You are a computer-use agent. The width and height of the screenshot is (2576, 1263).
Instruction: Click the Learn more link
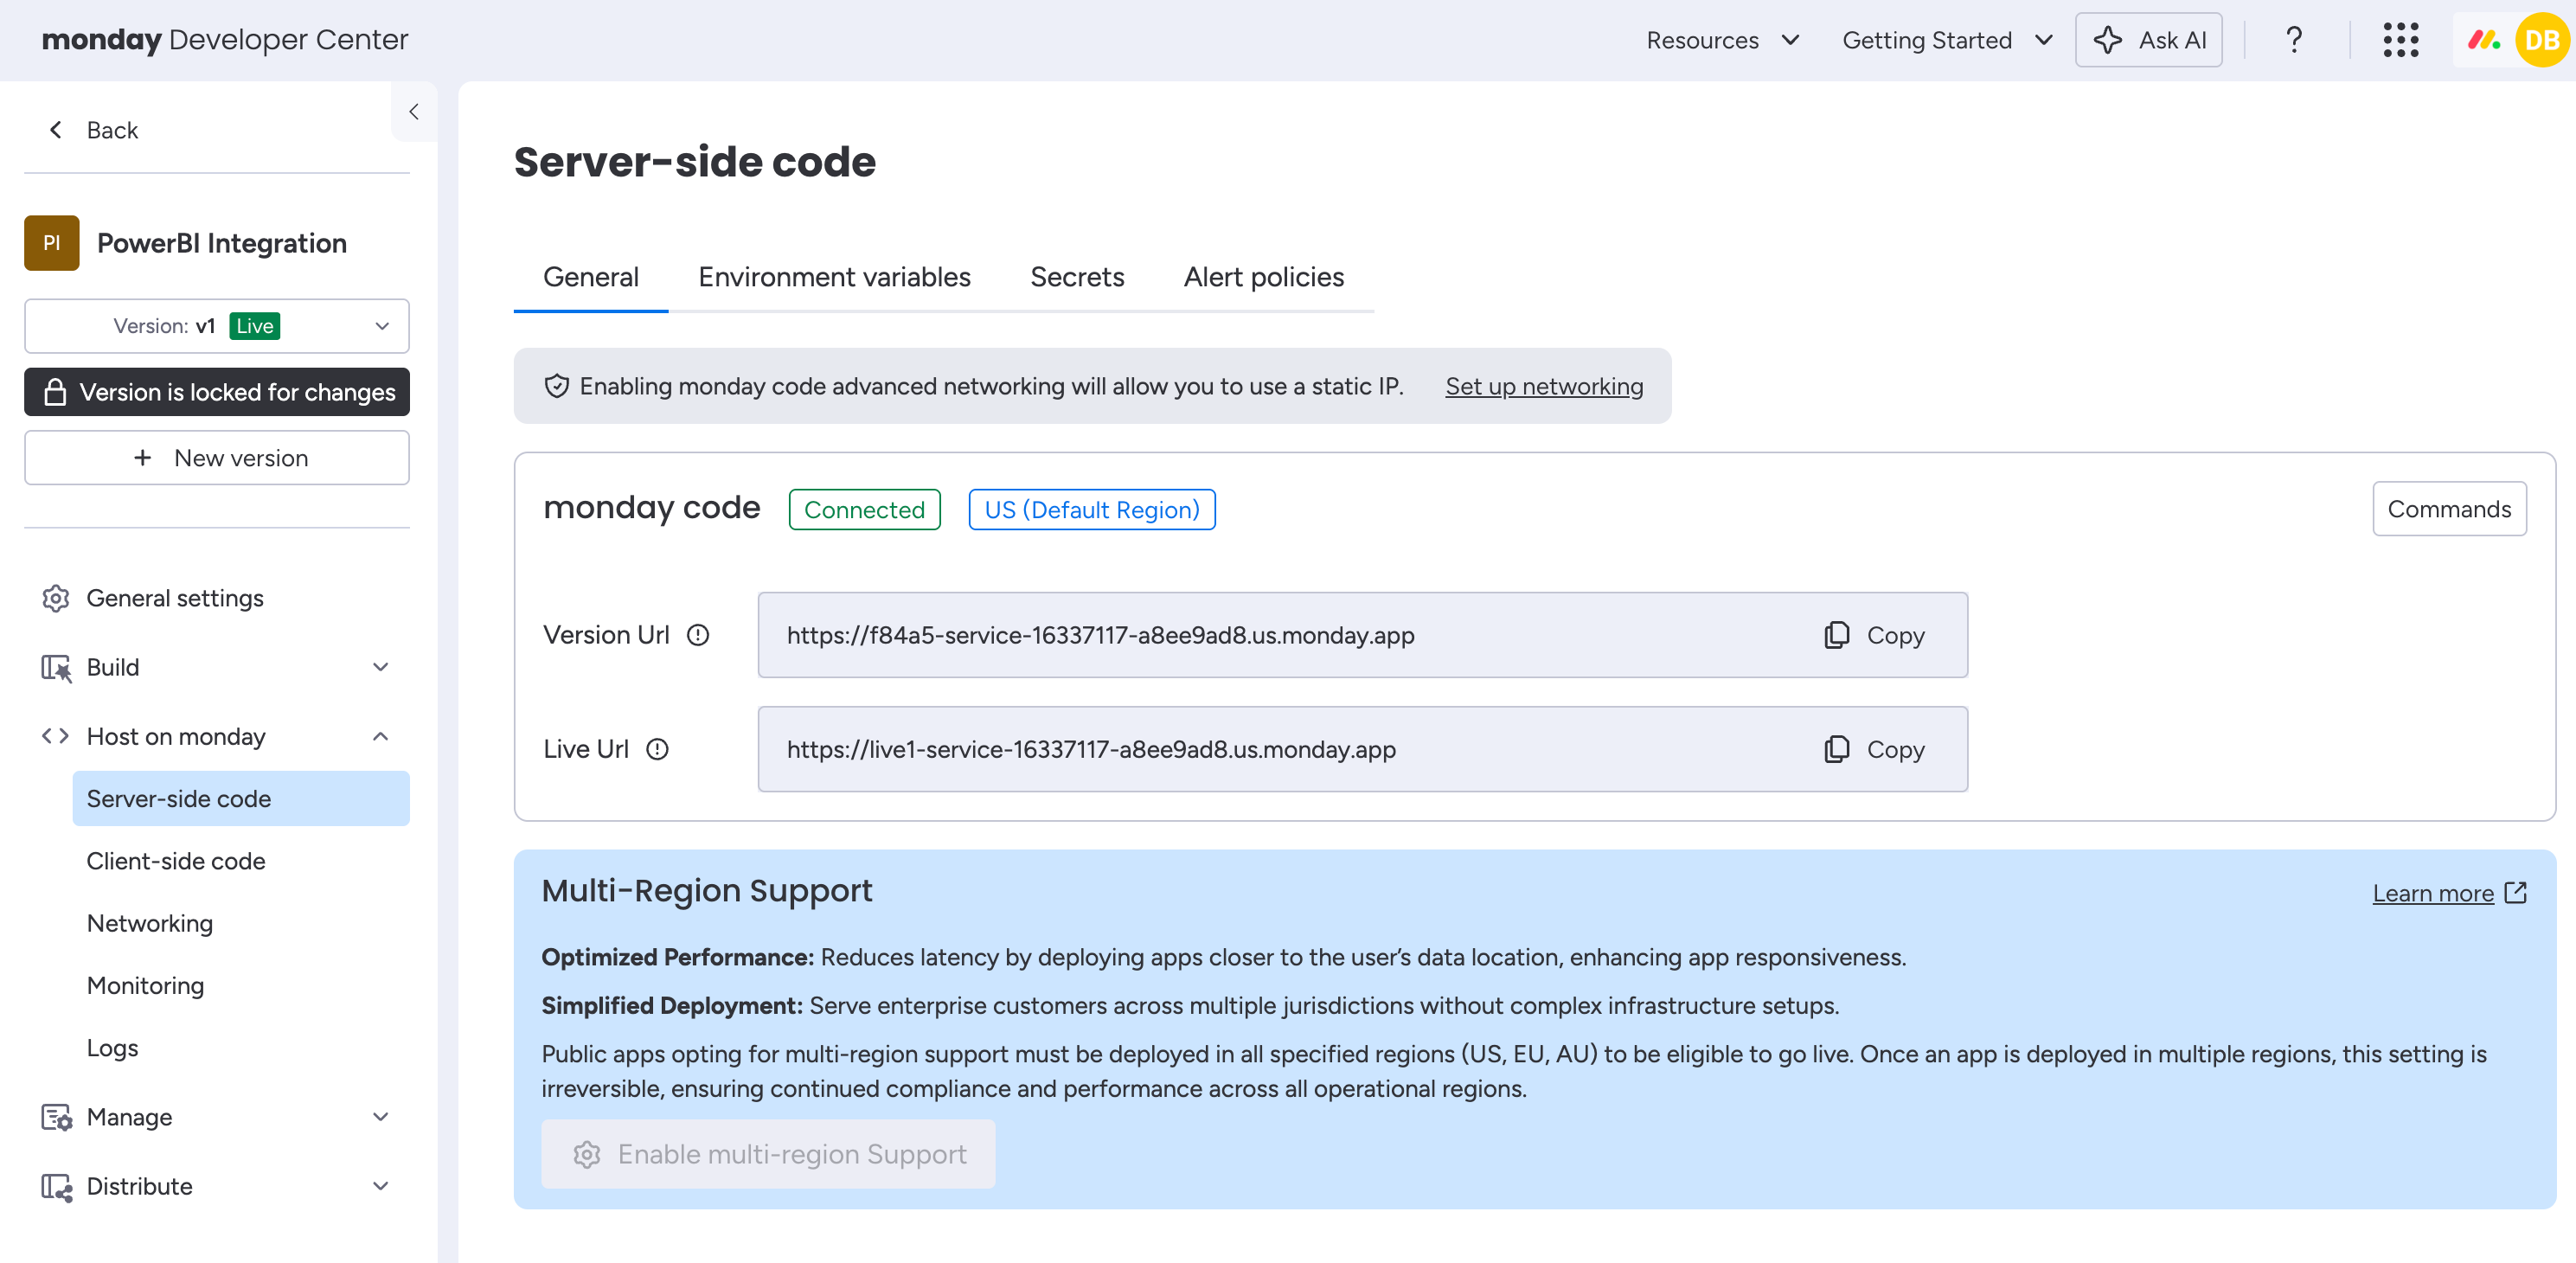click(2433, 893)
